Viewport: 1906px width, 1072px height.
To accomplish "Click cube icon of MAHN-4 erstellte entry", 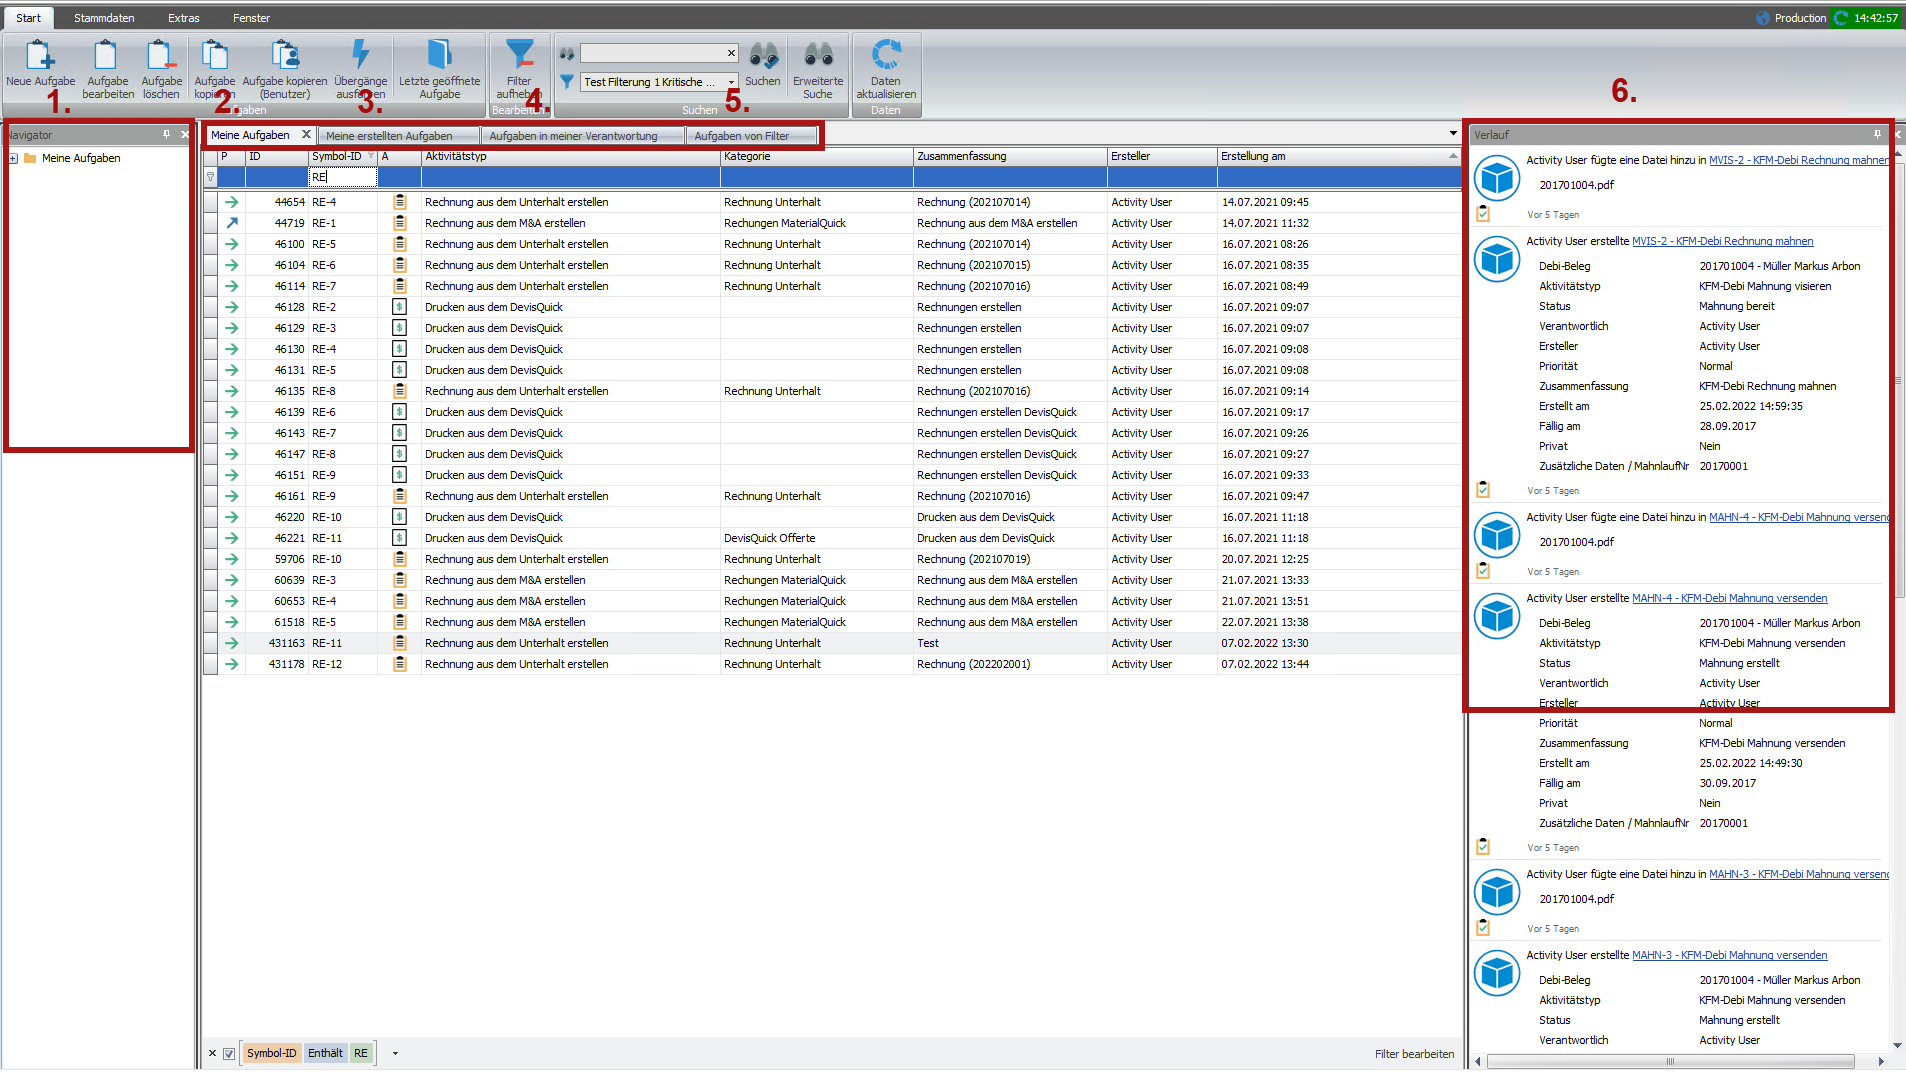I will [x=1497, y=616].
